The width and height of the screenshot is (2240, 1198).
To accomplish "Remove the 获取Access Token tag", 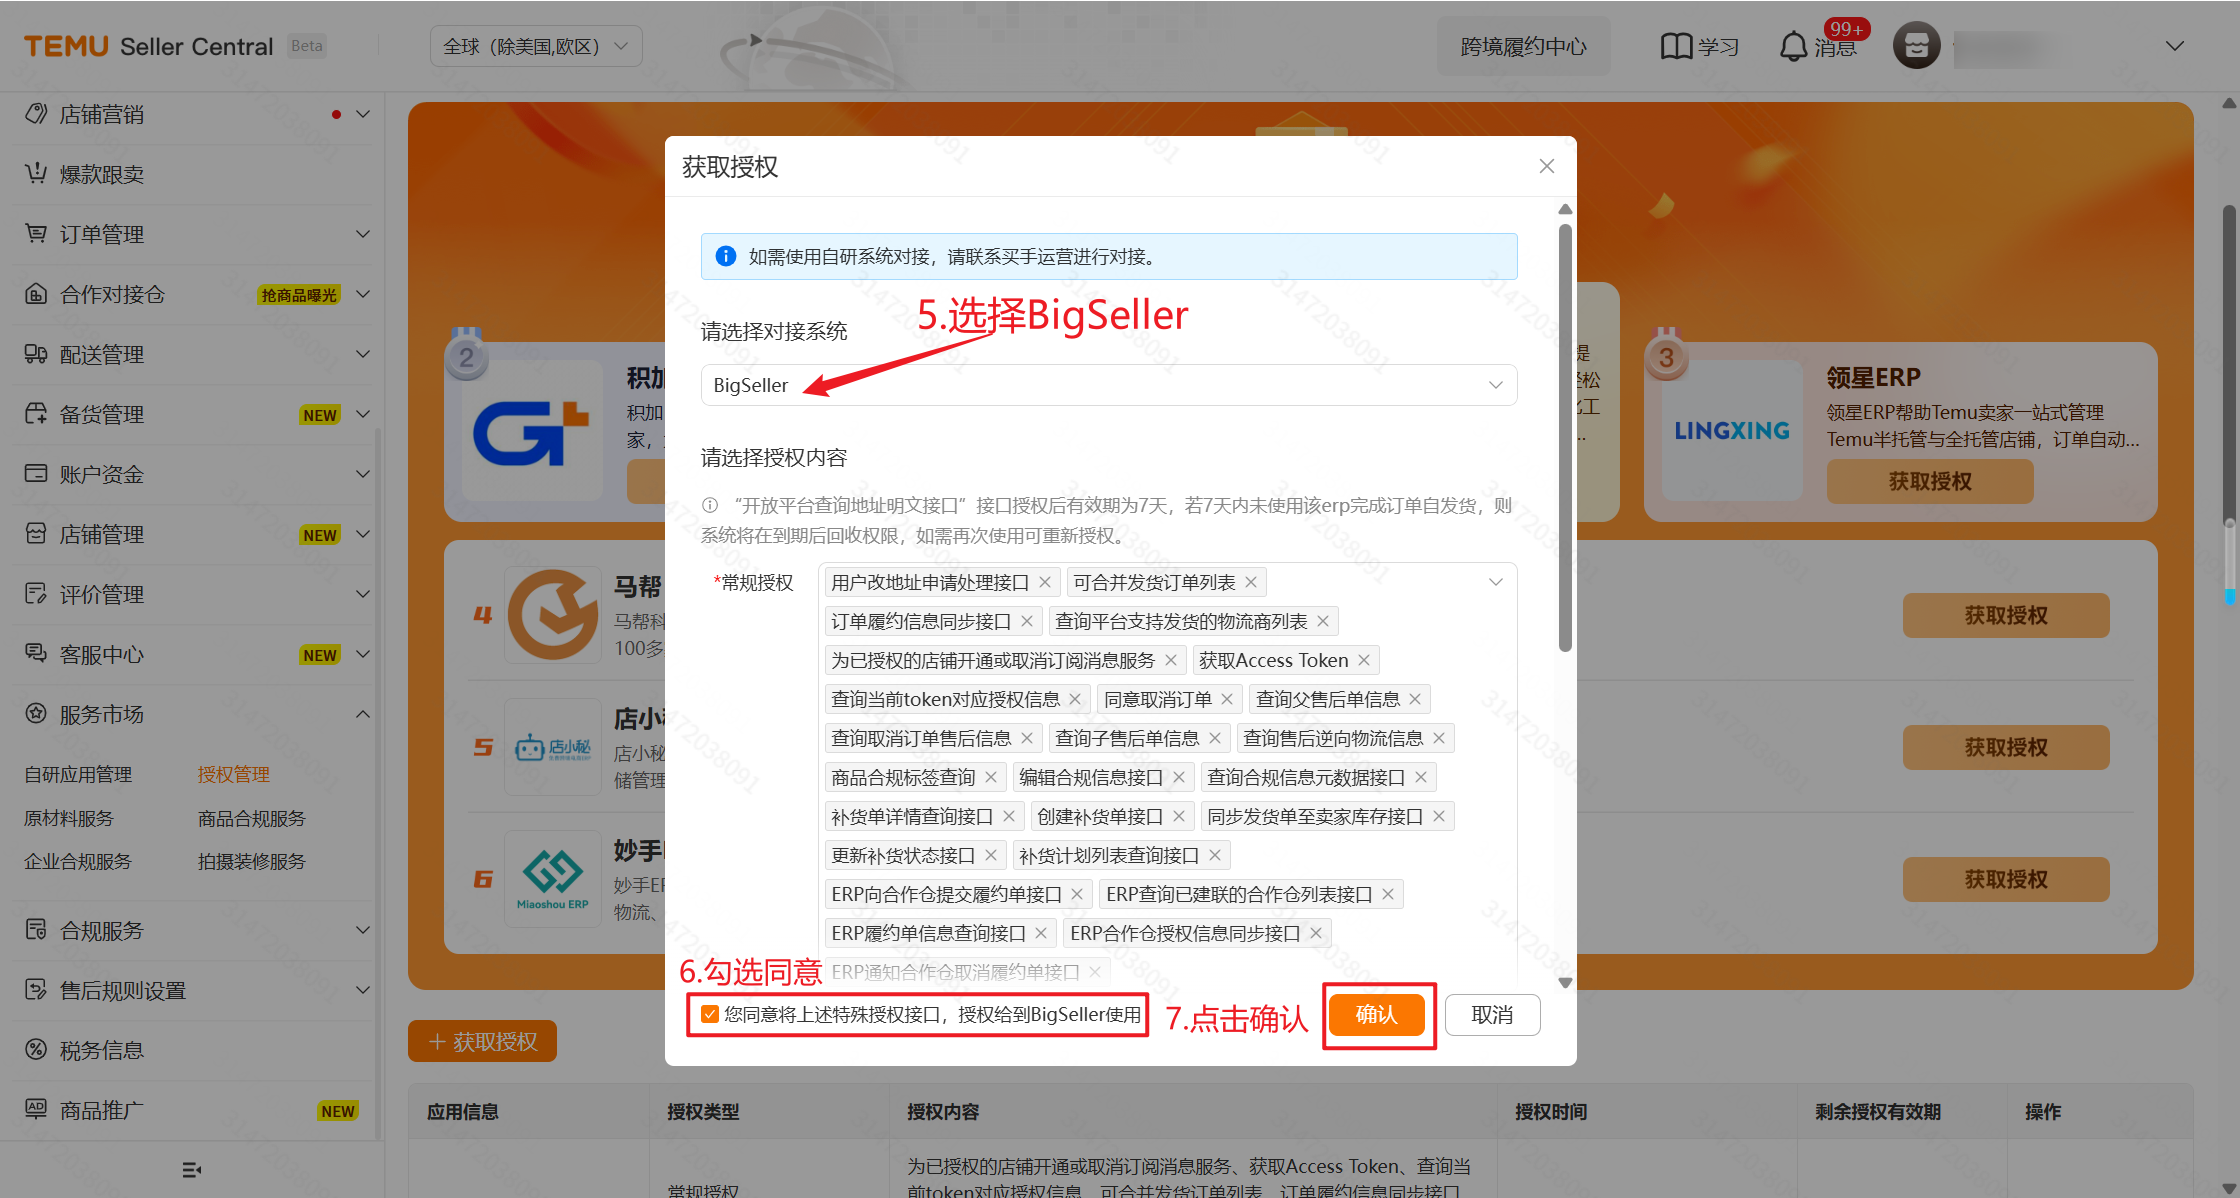I will tap(1364, 661).
